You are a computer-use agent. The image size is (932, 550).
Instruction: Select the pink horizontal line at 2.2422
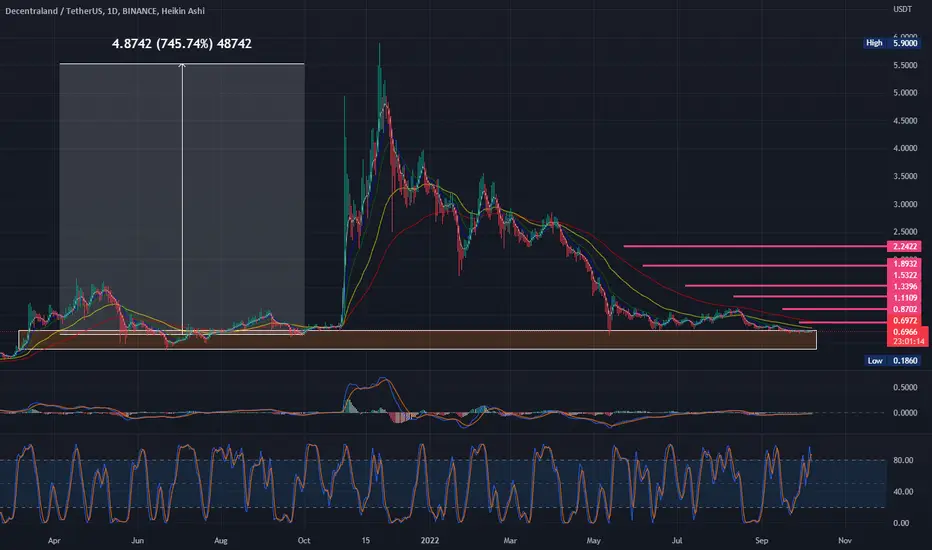755,246
